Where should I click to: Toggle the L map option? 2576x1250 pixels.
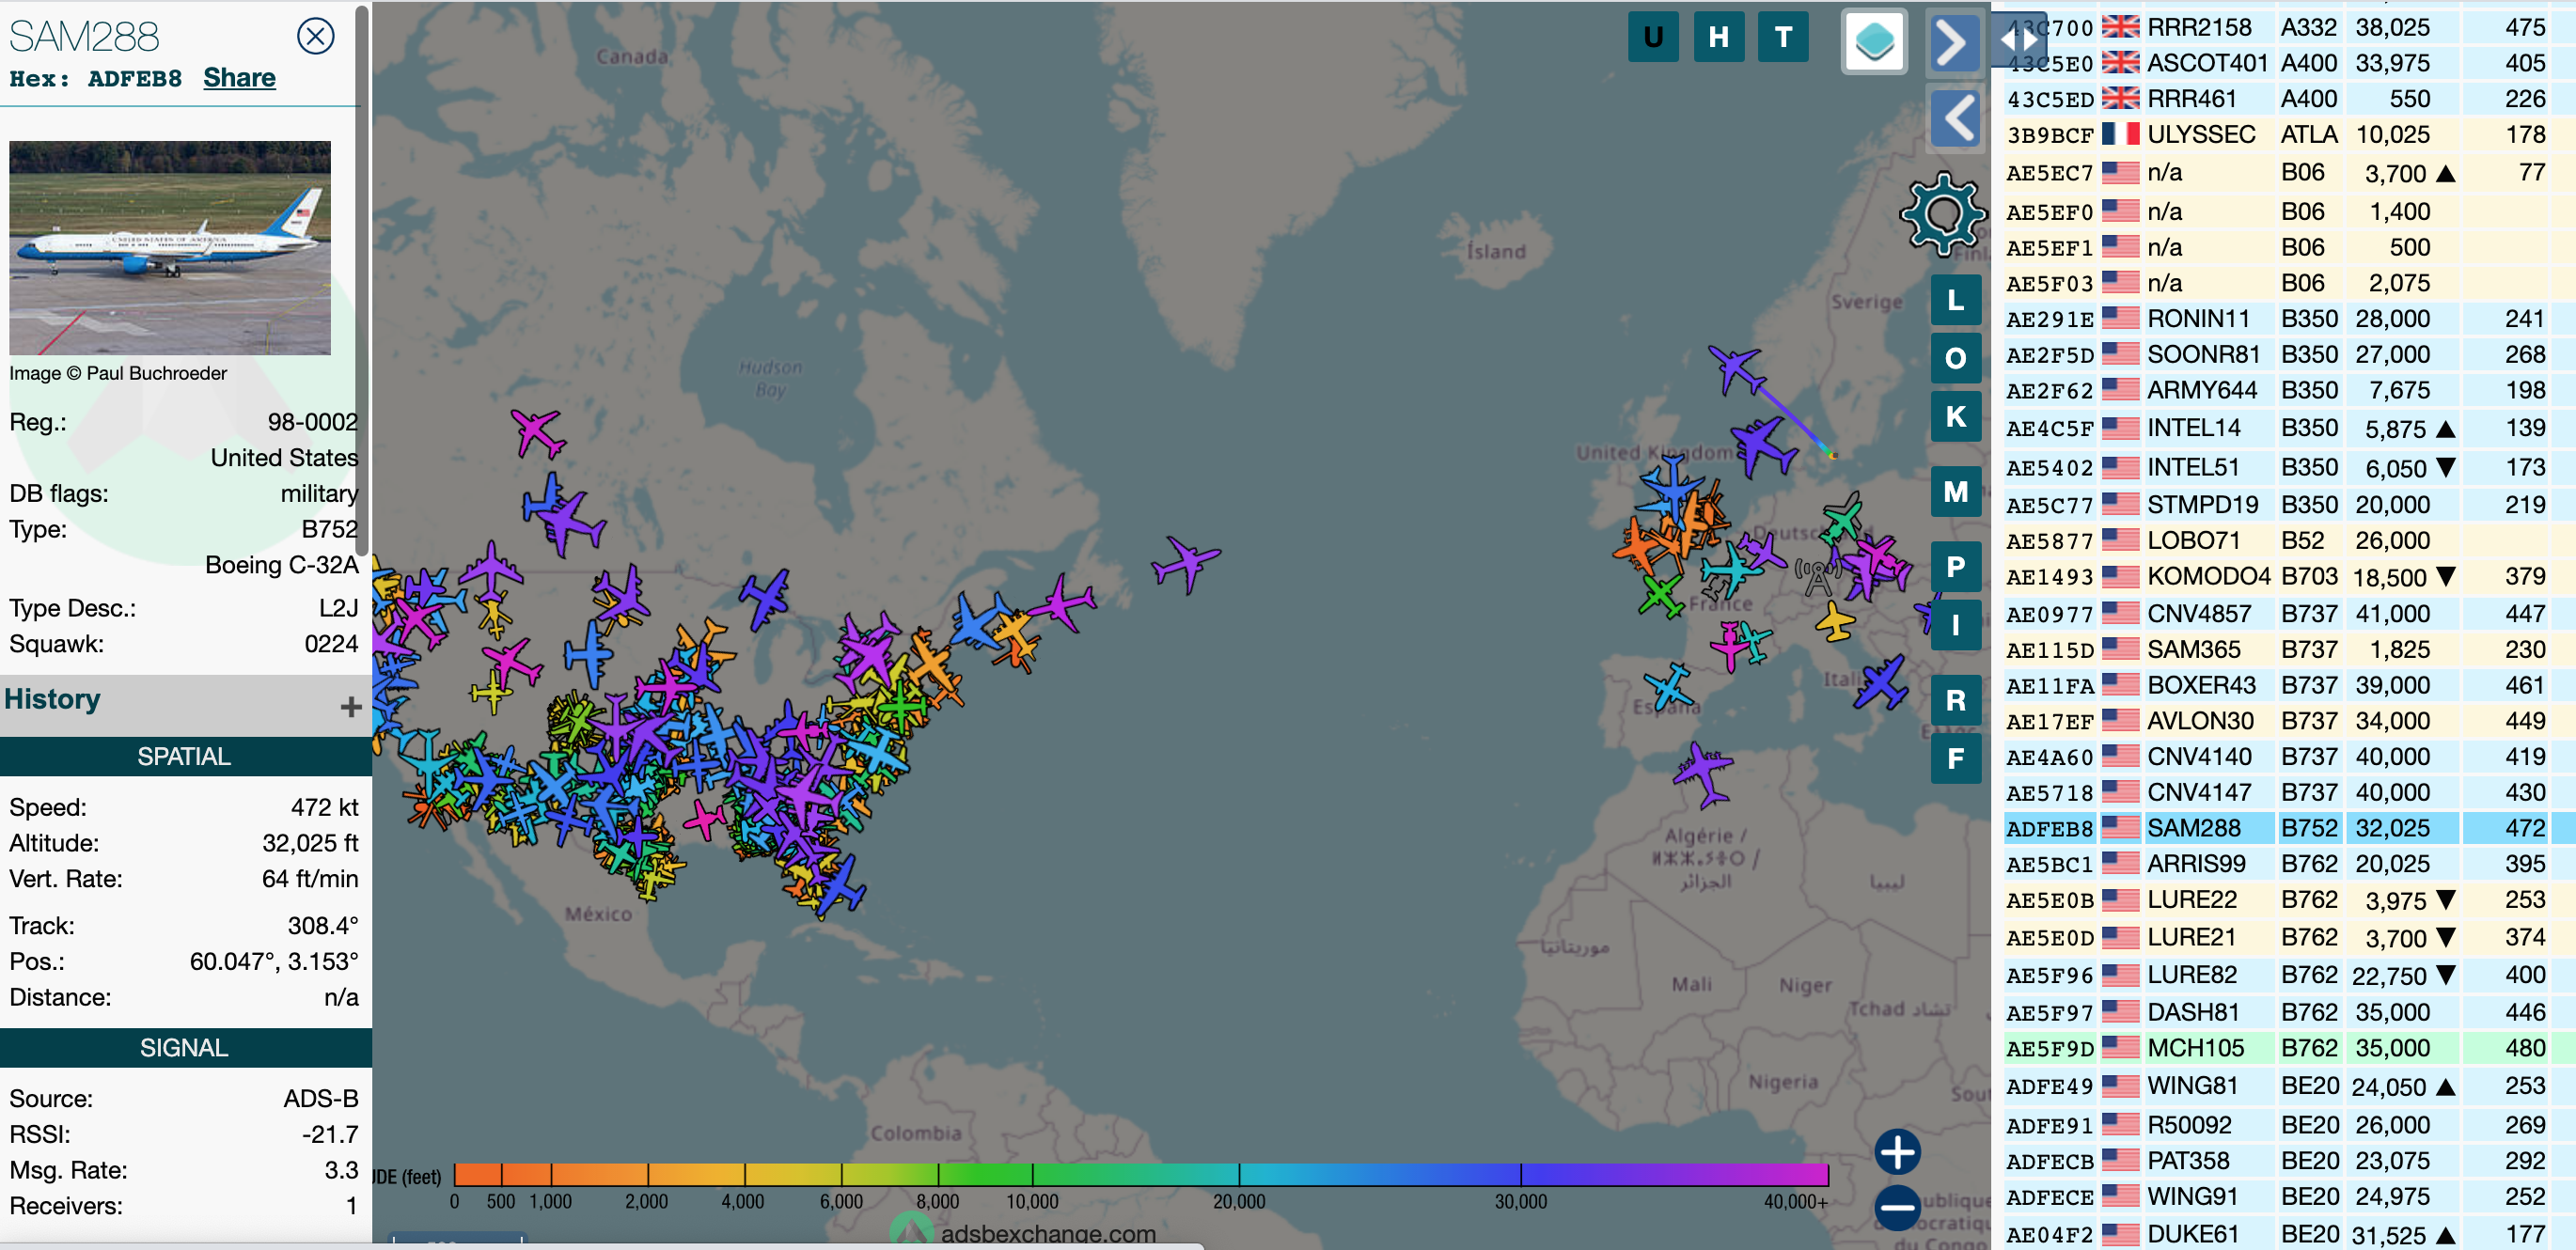(1955, 300)
